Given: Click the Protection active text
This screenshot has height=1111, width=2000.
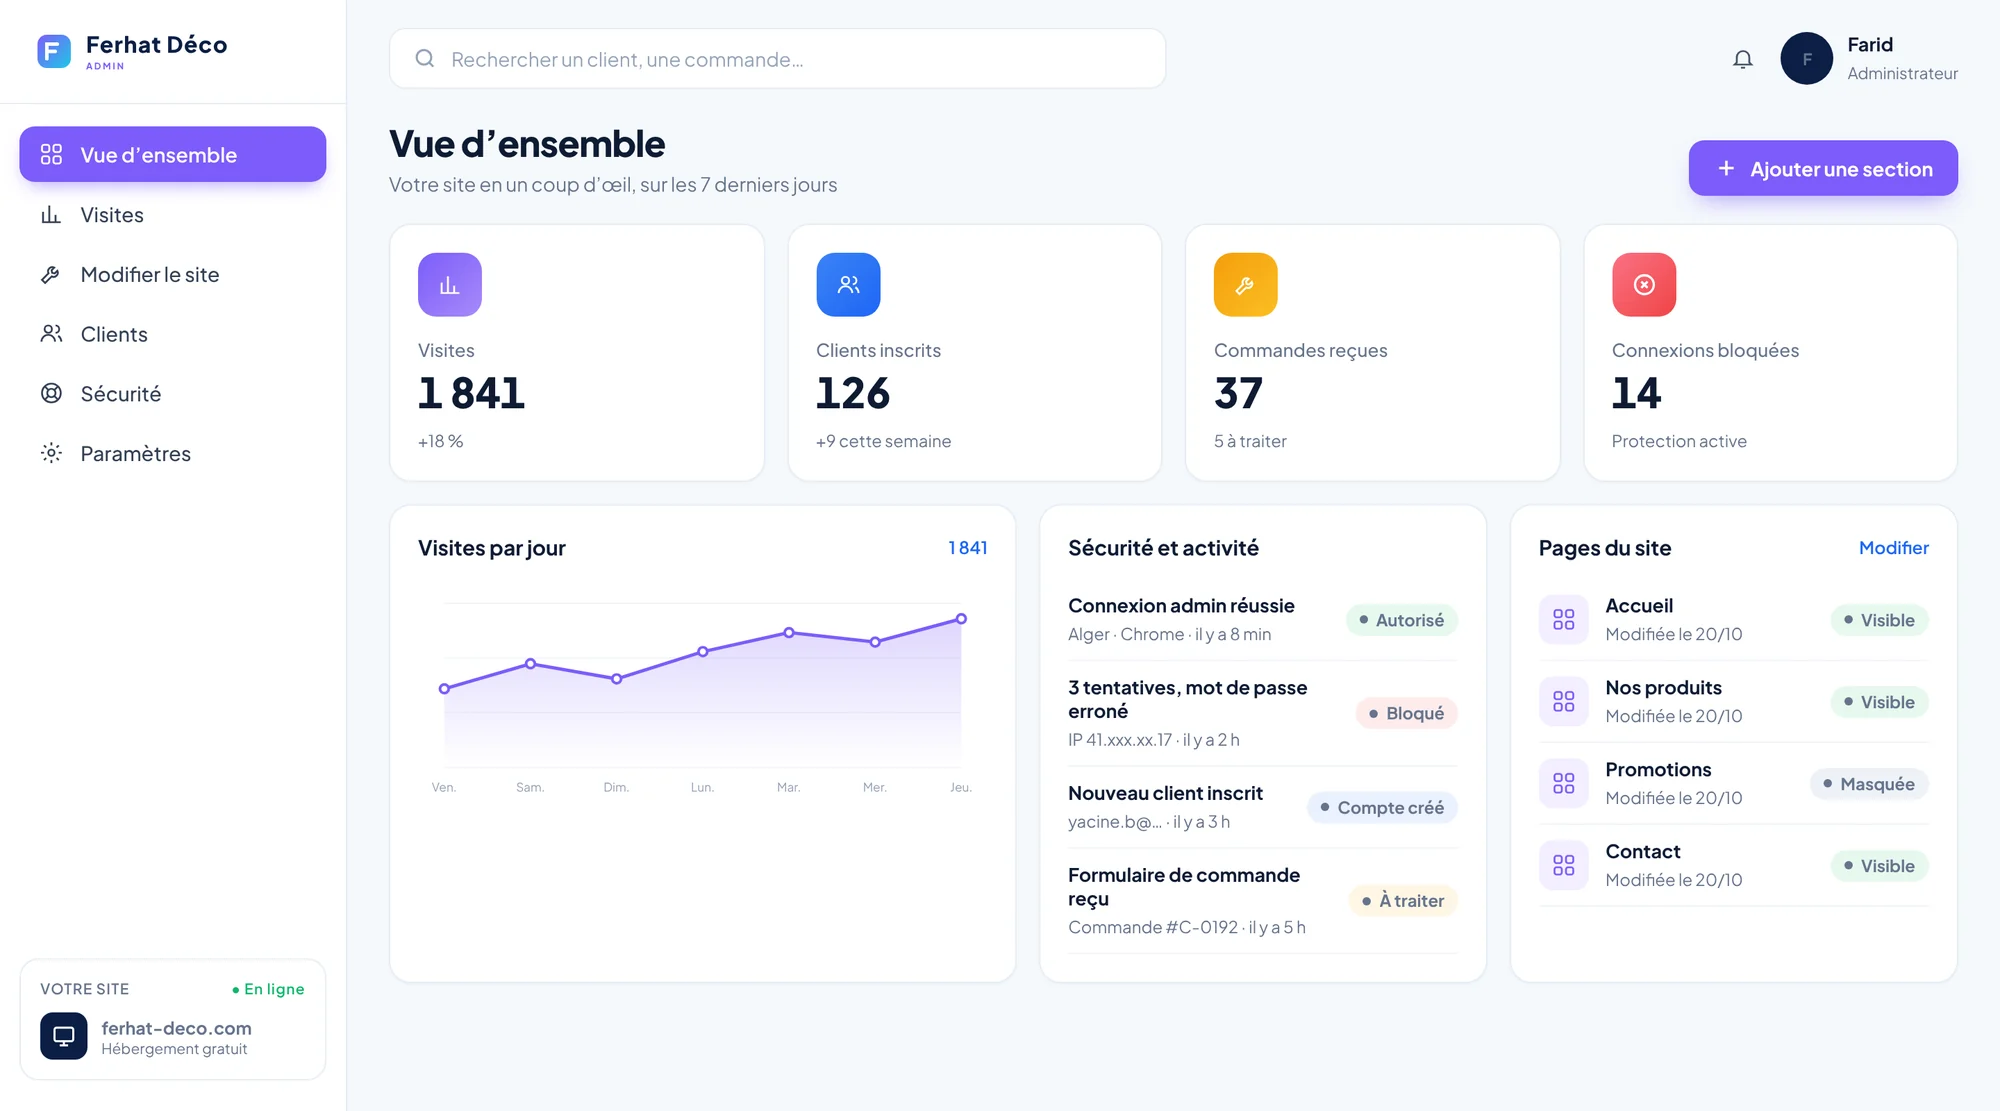Looking at the screenshot, I should [1679, 441].
